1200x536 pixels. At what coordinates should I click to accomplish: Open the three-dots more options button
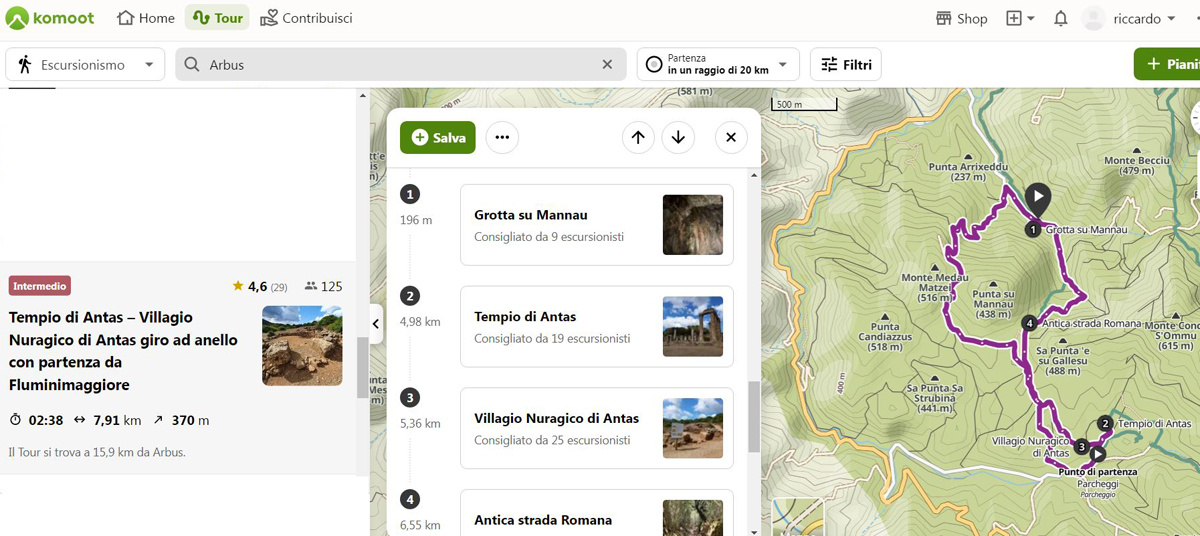pos(502,137)
